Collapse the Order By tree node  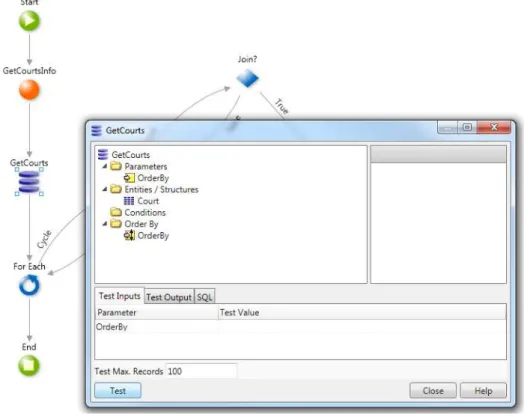coord(105,223)
